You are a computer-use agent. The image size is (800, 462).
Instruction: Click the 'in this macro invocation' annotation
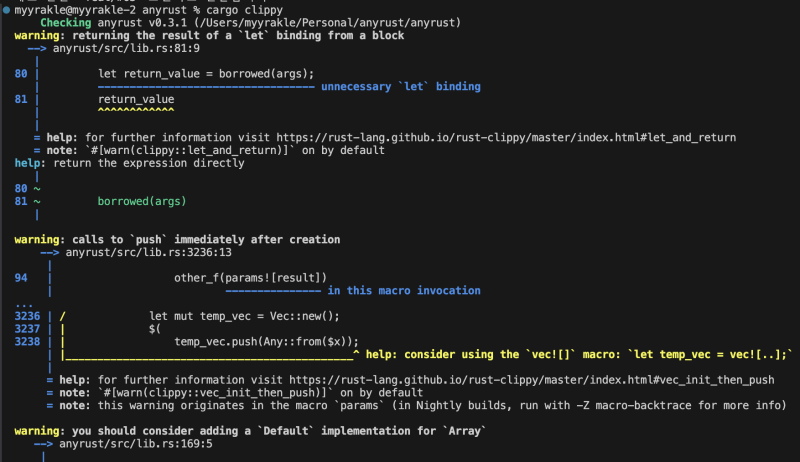pyautogui.click(x=404, y=291)
